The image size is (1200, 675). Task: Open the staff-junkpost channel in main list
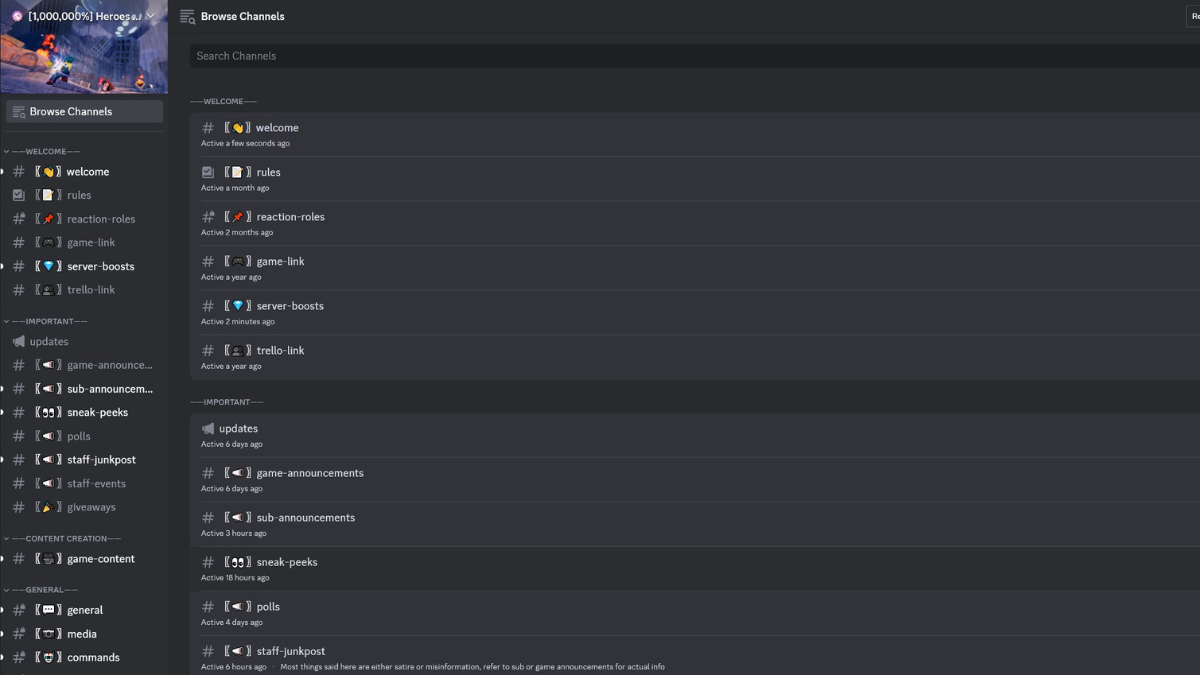290,651
